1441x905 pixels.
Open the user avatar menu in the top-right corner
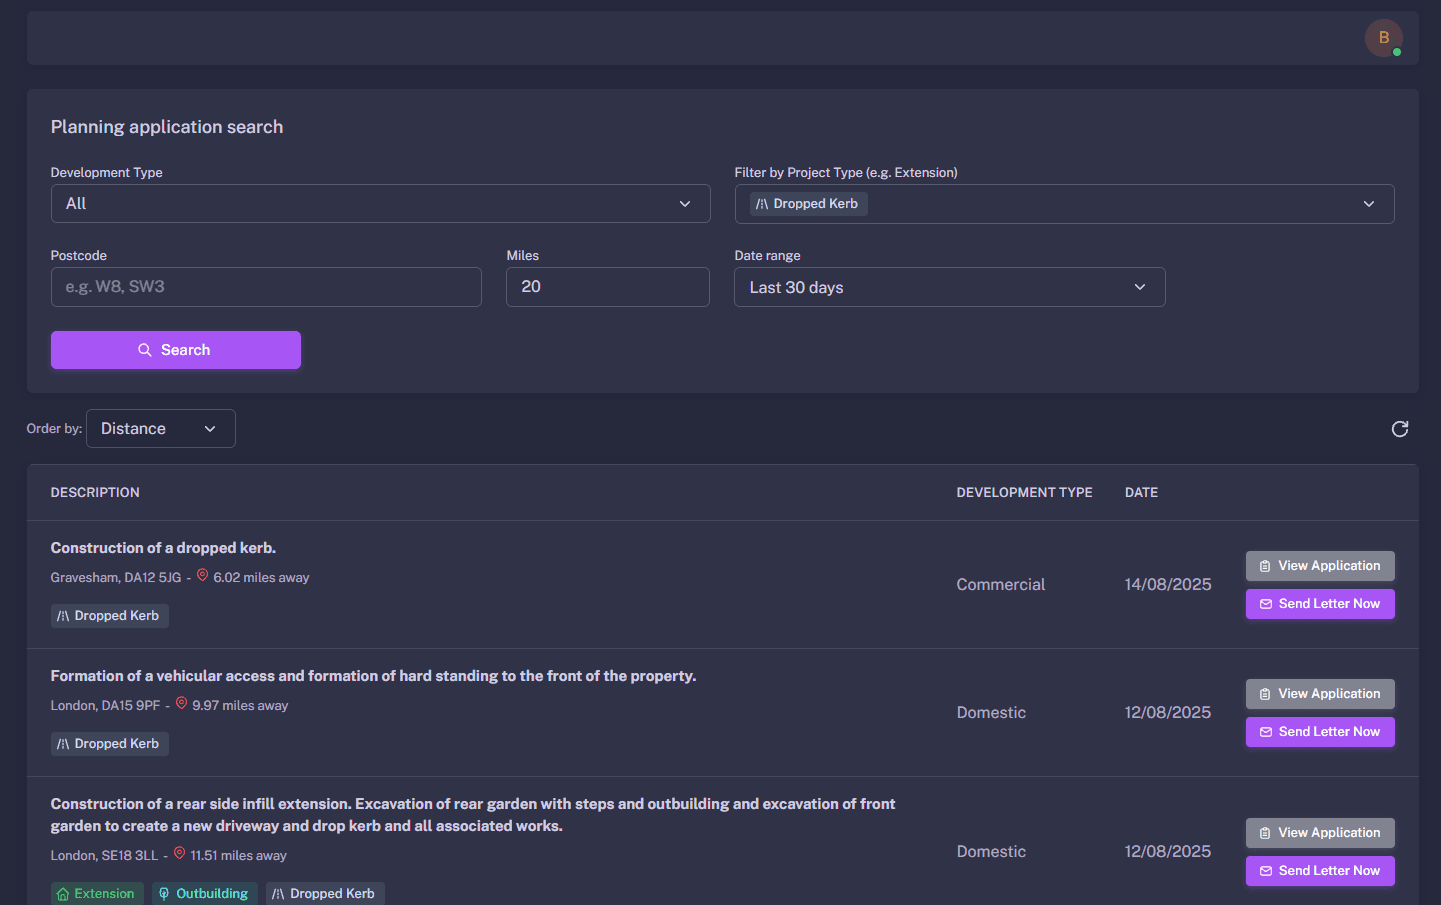pyautogui.click(x=1384, y=37)
